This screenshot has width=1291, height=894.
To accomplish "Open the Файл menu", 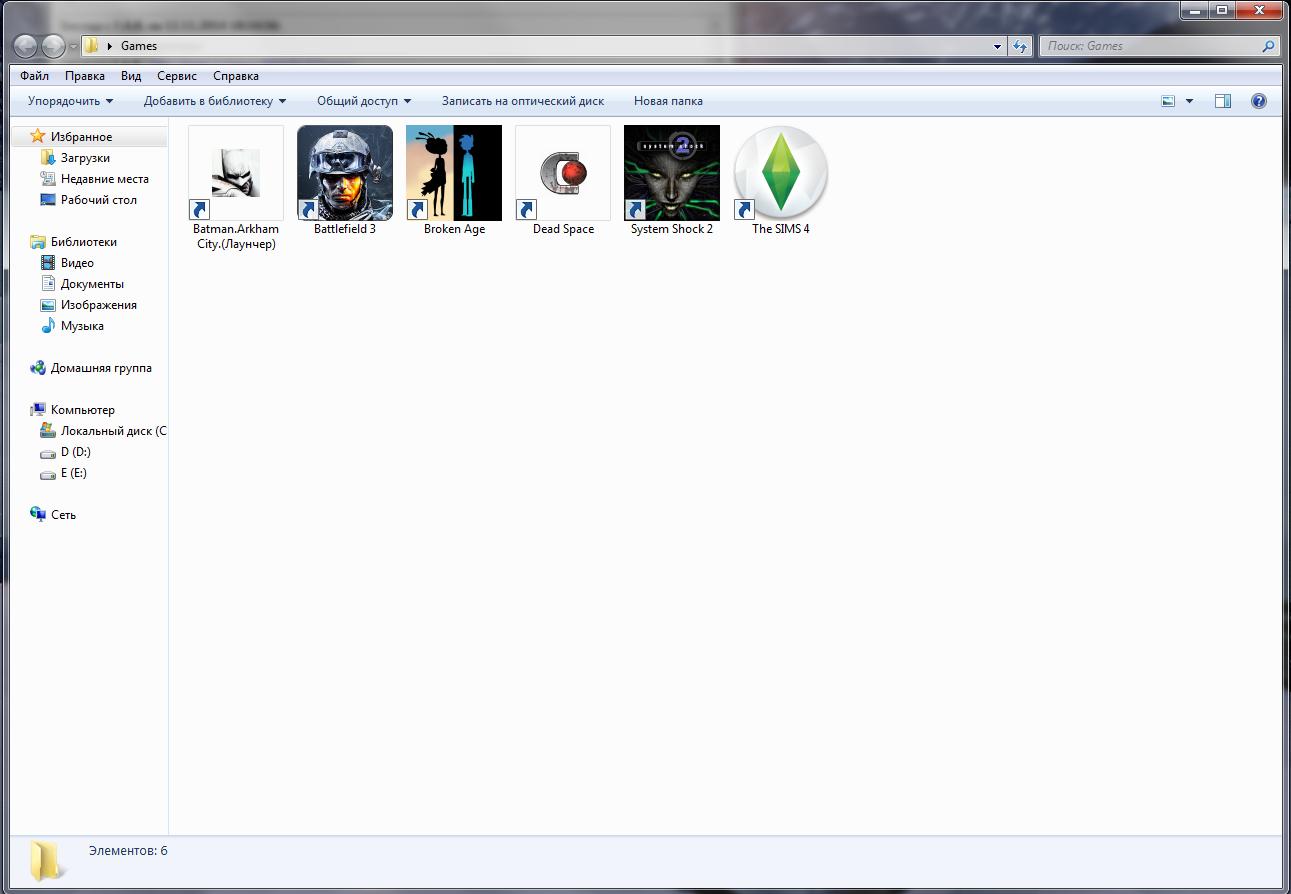I will [34, 76].
